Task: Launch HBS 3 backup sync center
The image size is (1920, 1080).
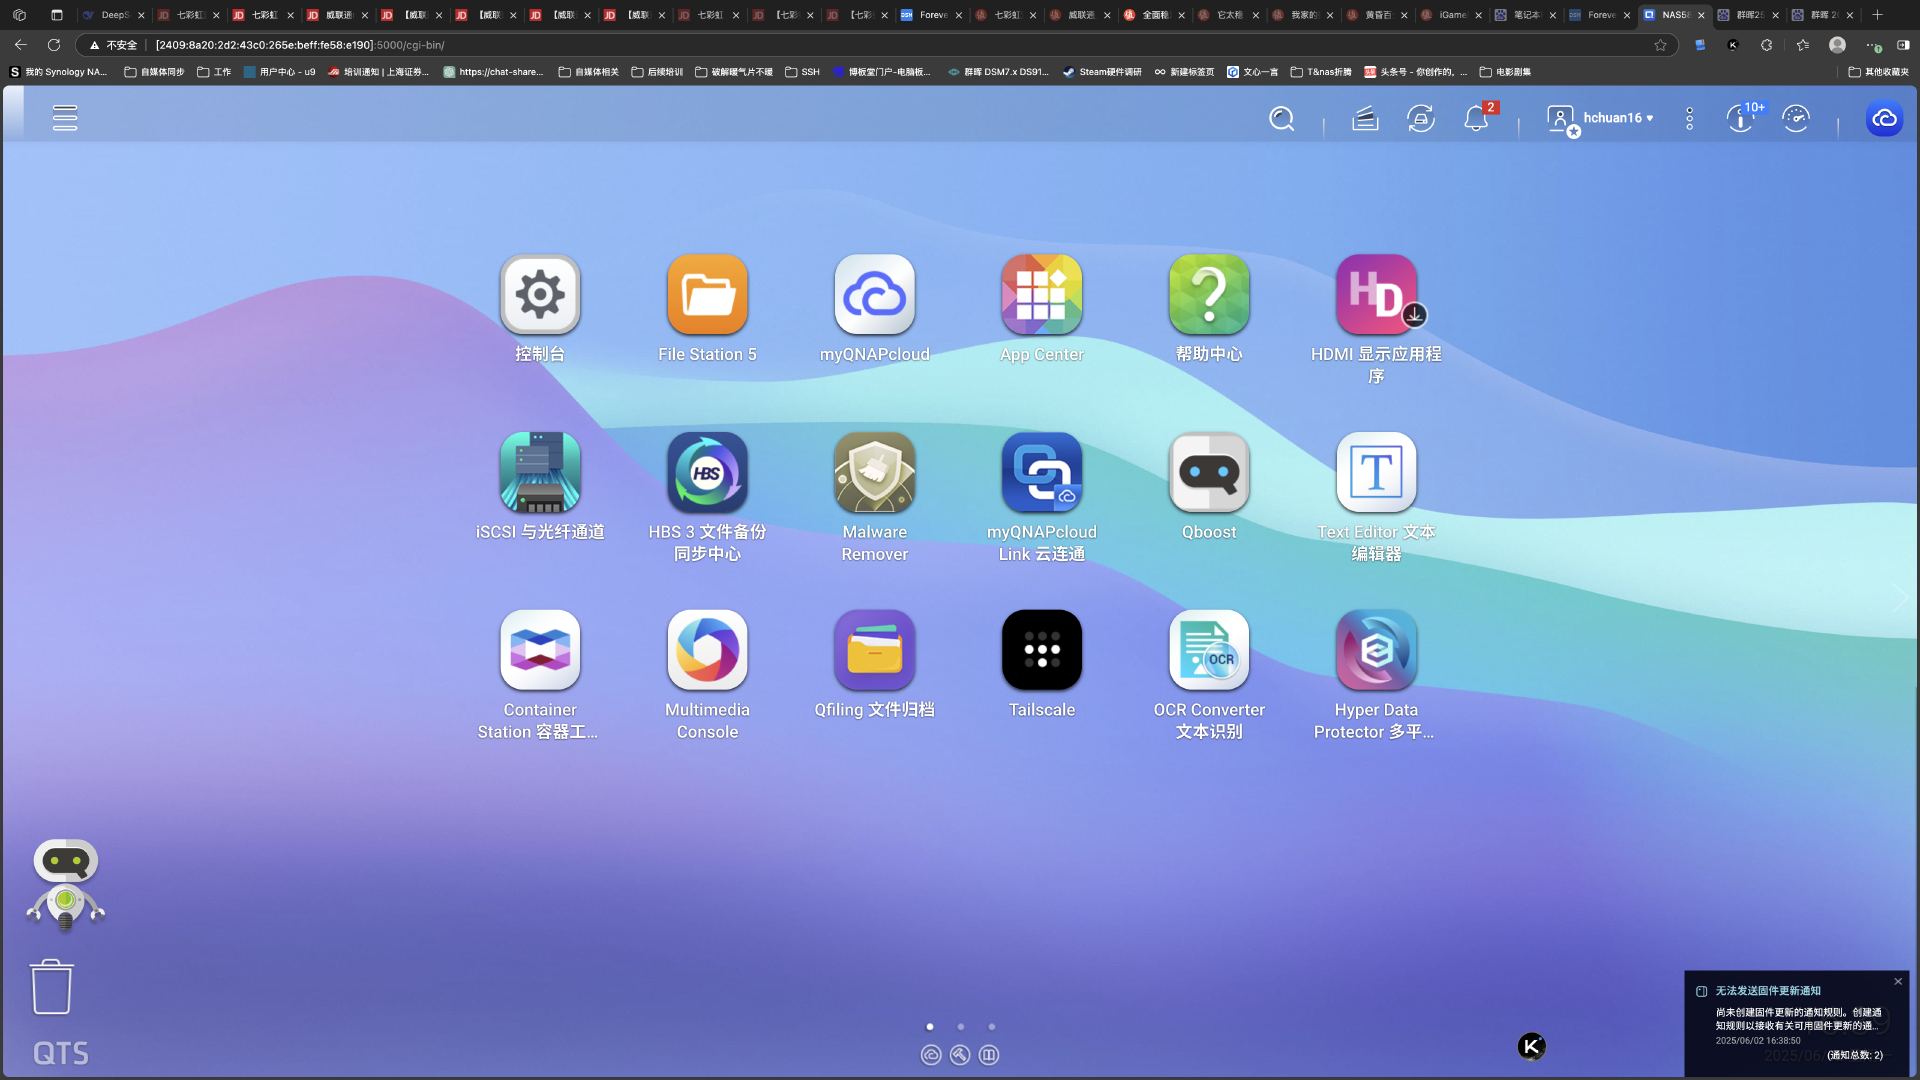Action: click(707, 473)
